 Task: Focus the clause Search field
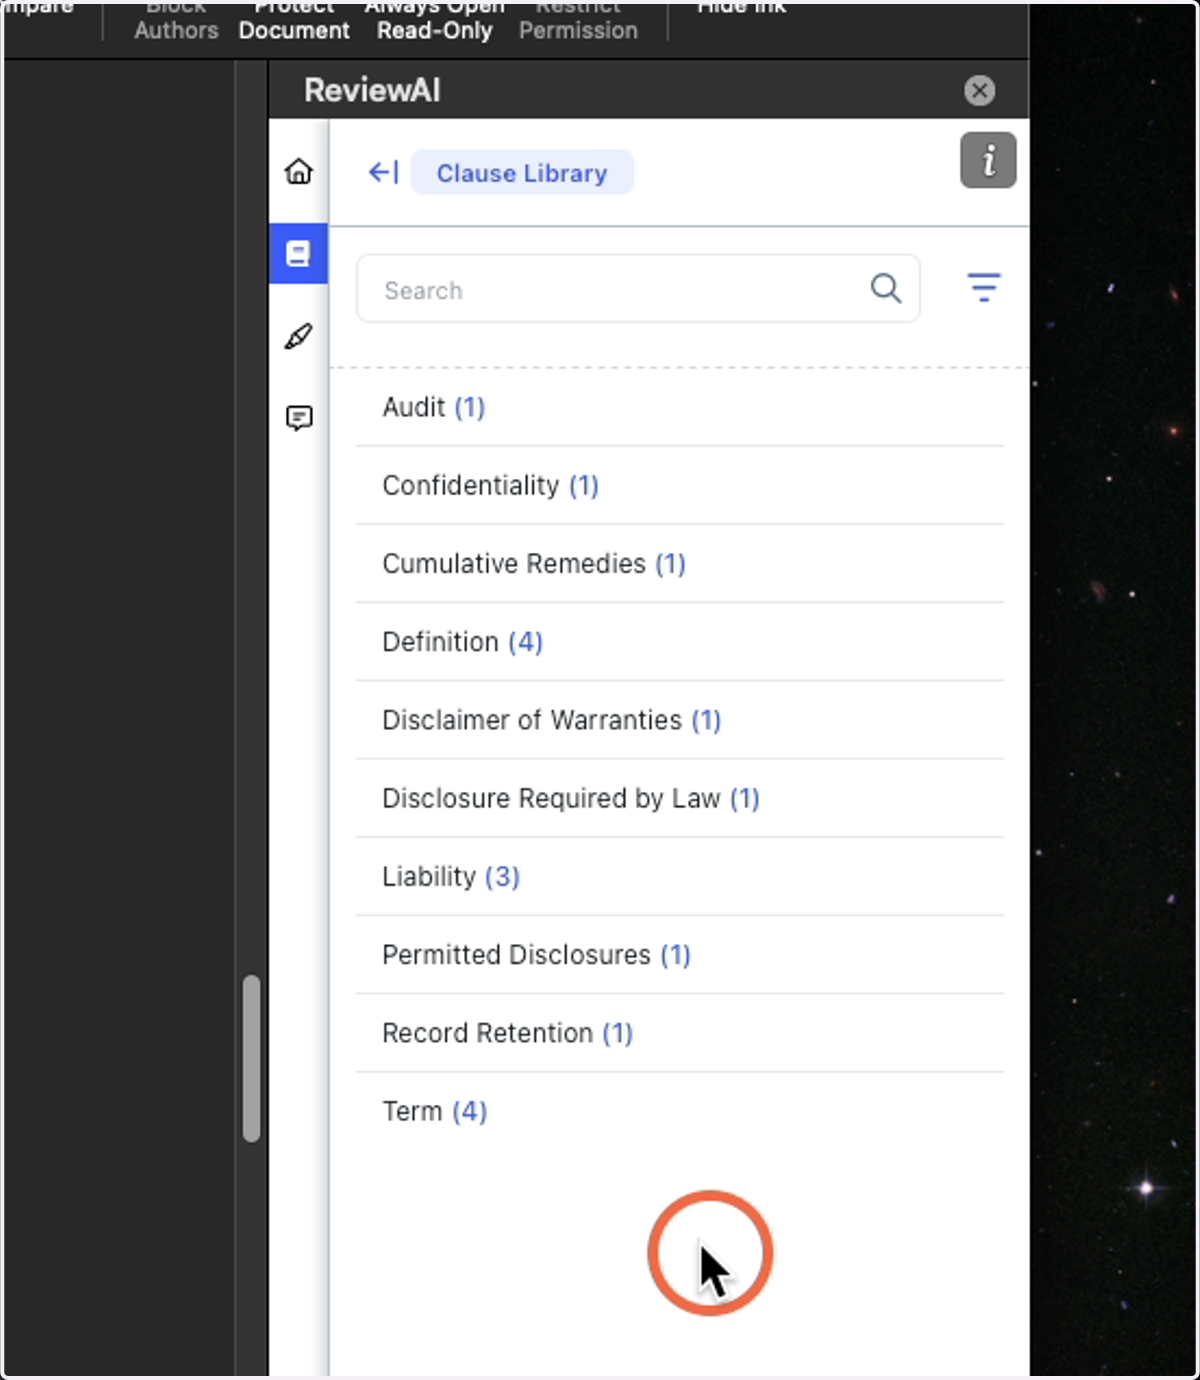[x=638, y=289]
